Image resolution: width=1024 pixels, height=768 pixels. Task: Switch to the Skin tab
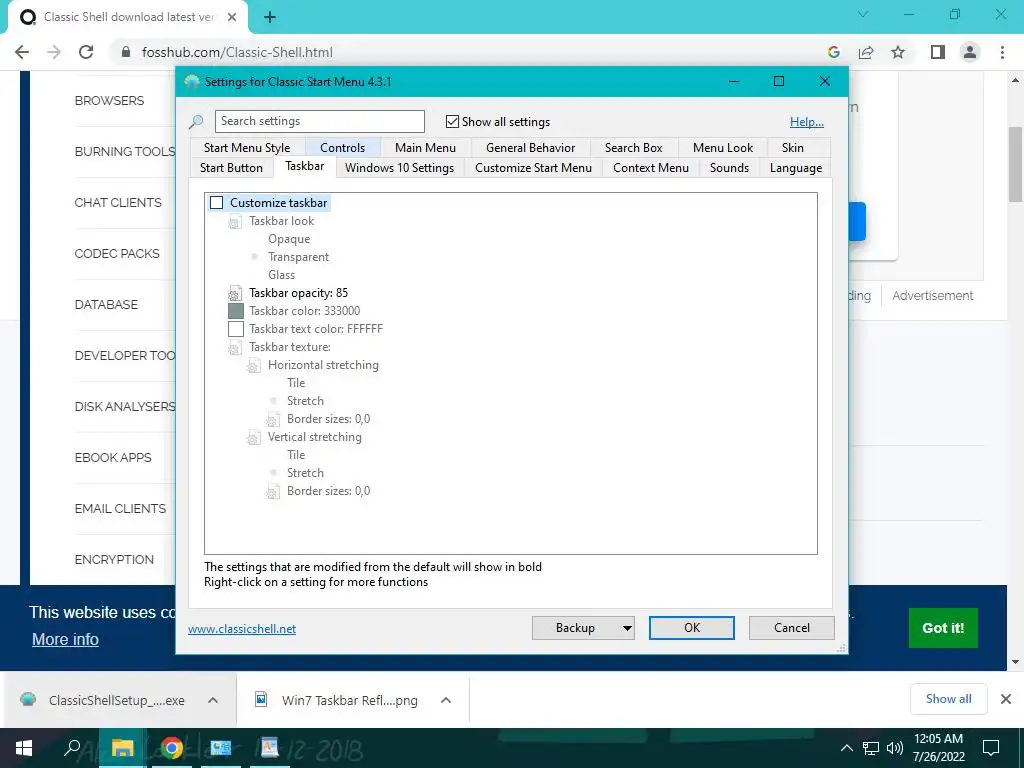[x=792, y=148]
